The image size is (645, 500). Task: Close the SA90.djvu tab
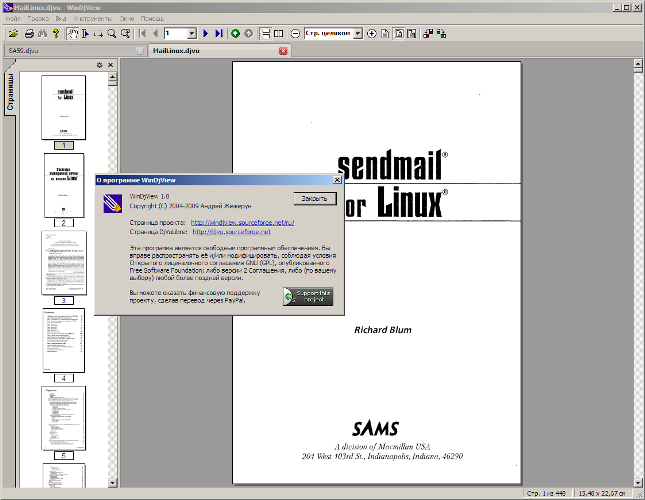coord(140,51)
